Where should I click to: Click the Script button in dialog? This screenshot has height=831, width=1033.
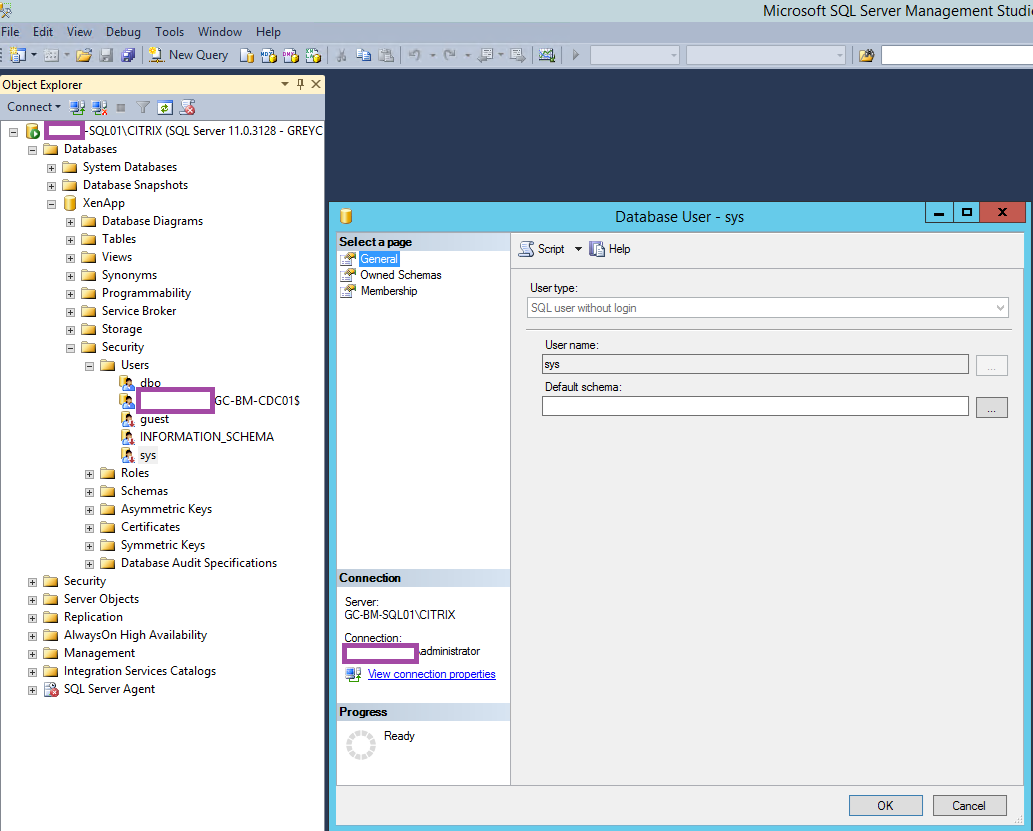click(x=541, y=249)
